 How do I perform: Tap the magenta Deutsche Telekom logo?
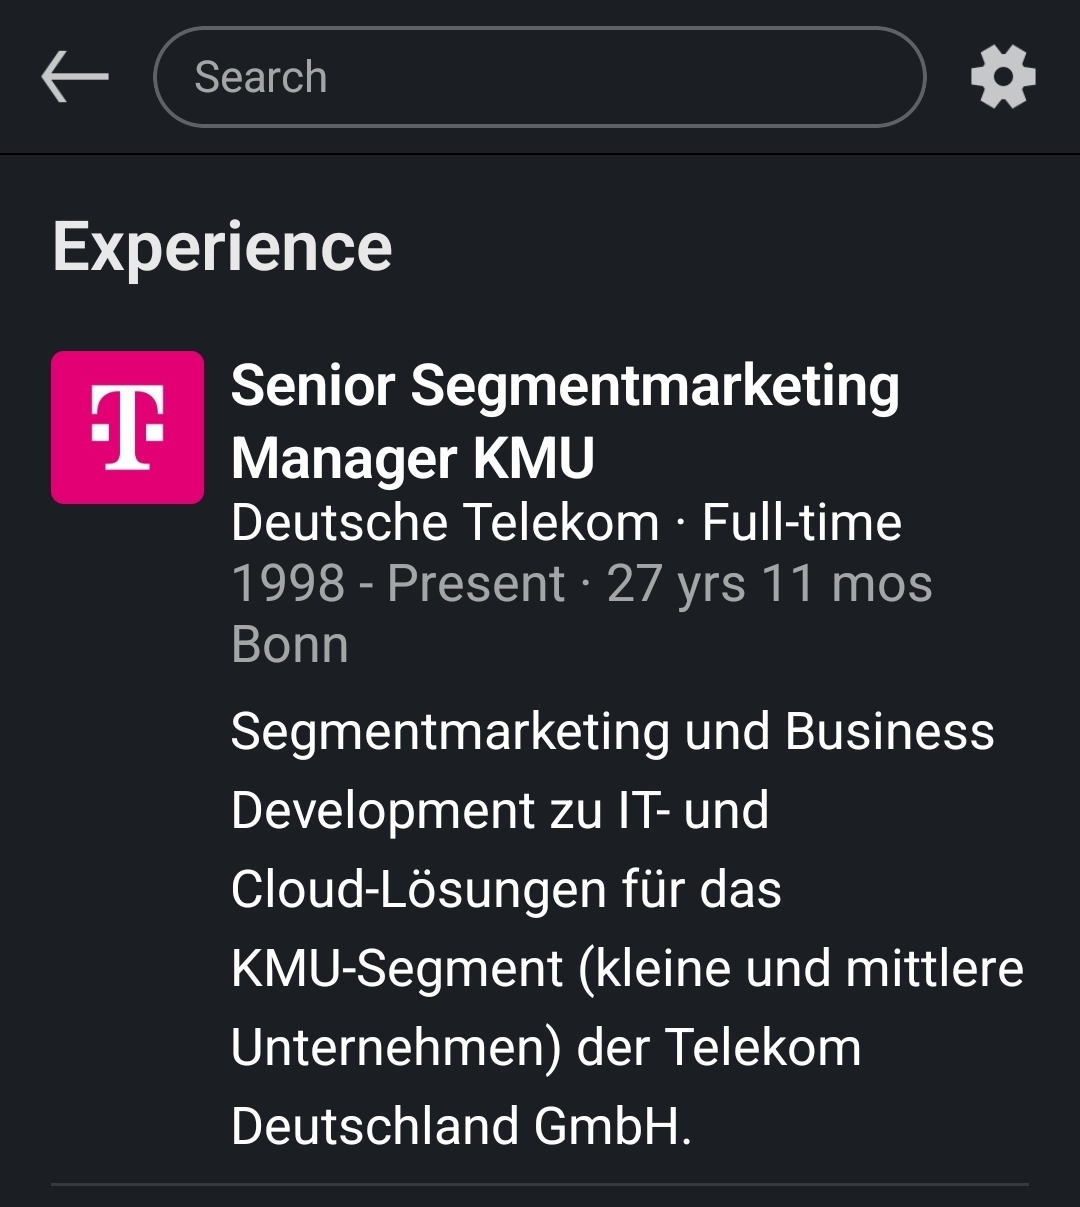127,427
